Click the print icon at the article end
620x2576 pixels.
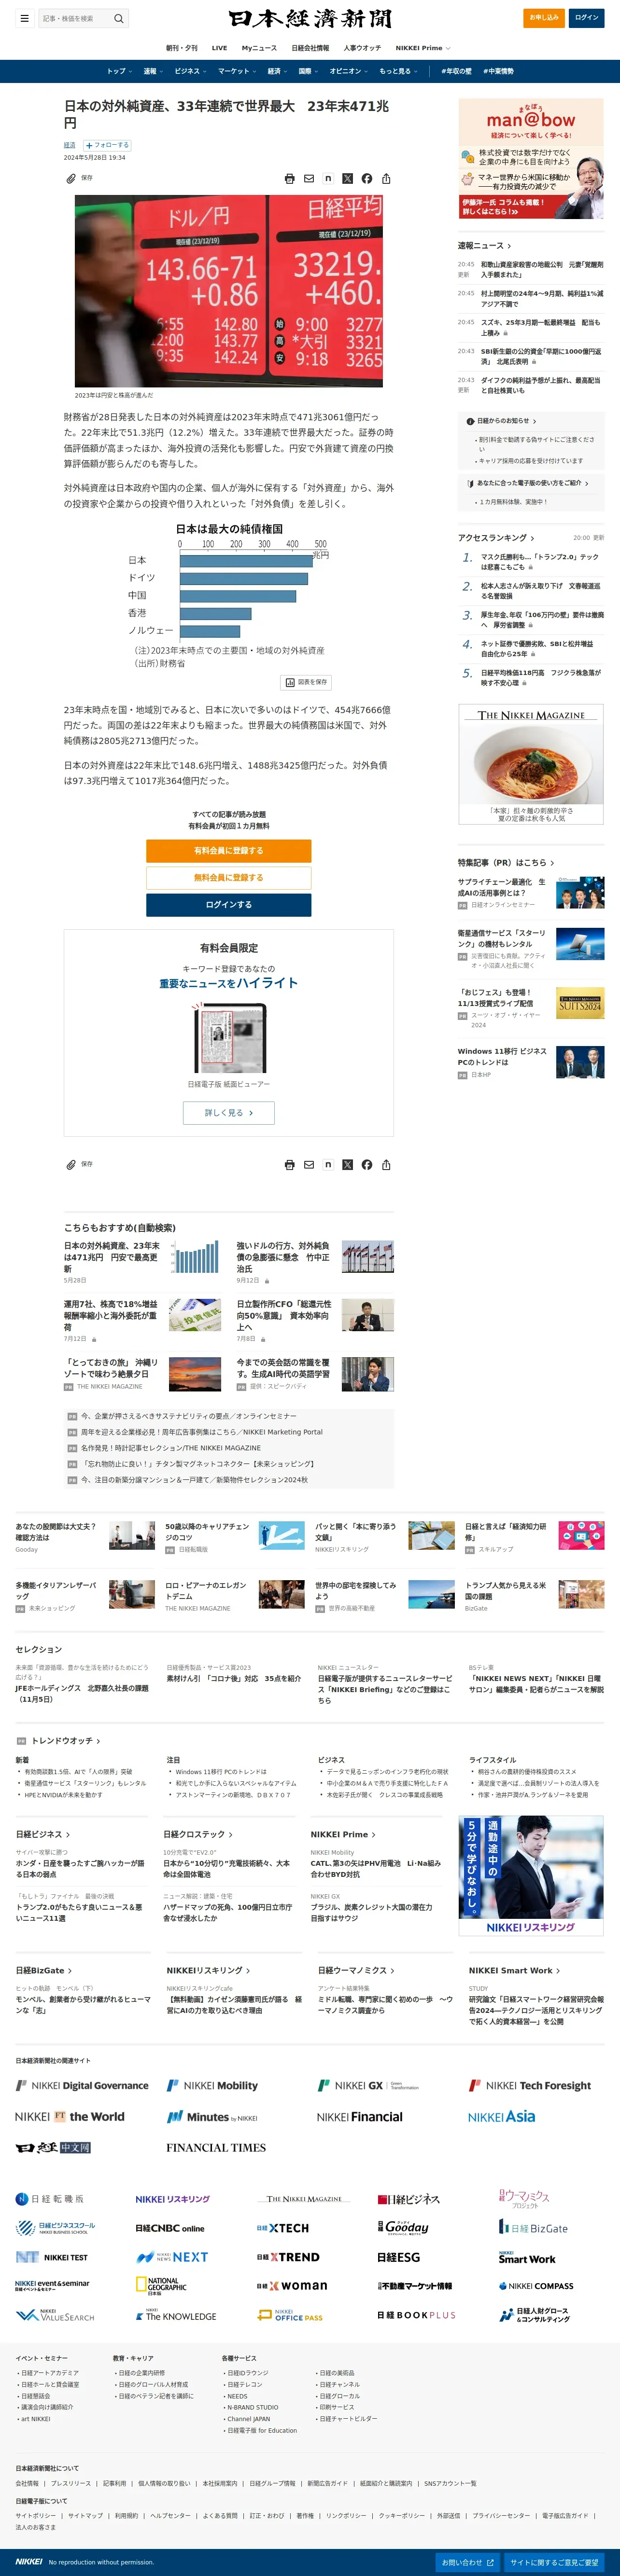coord(290,1165)
